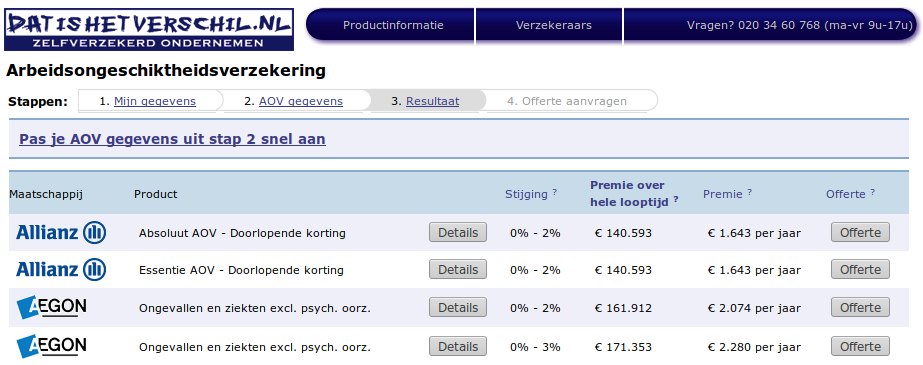Click the DatIsHetVerschil.nl site logo

pos(149,29)
